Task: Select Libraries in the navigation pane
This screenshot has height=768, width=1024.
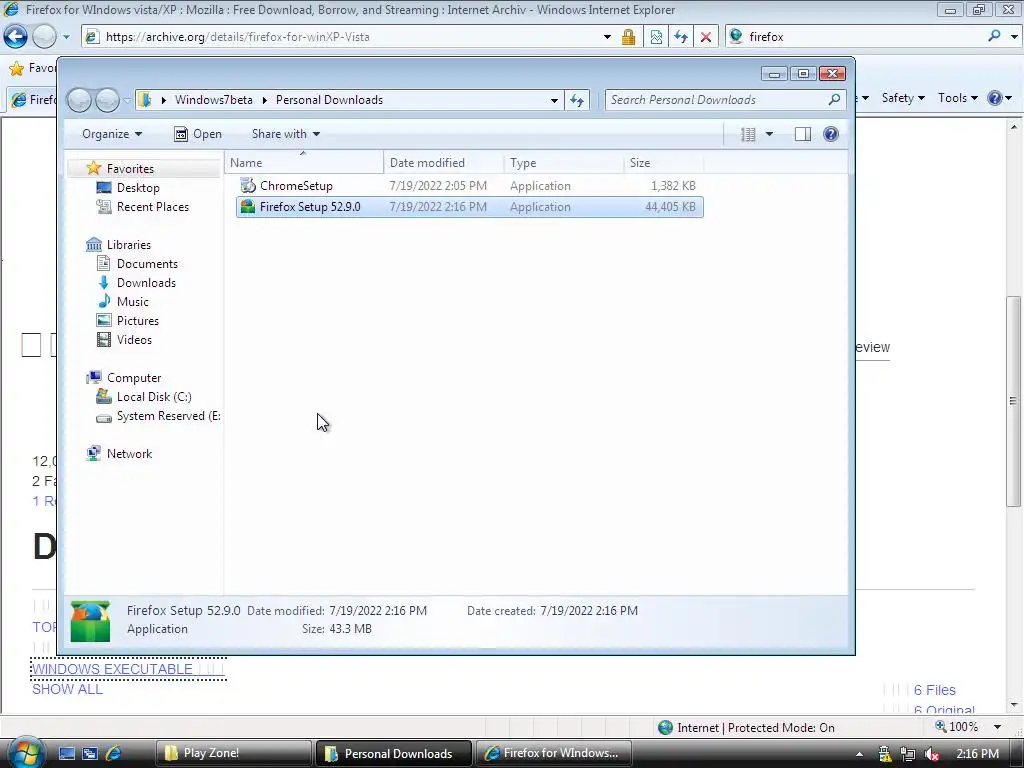Action: click(119, 245)
